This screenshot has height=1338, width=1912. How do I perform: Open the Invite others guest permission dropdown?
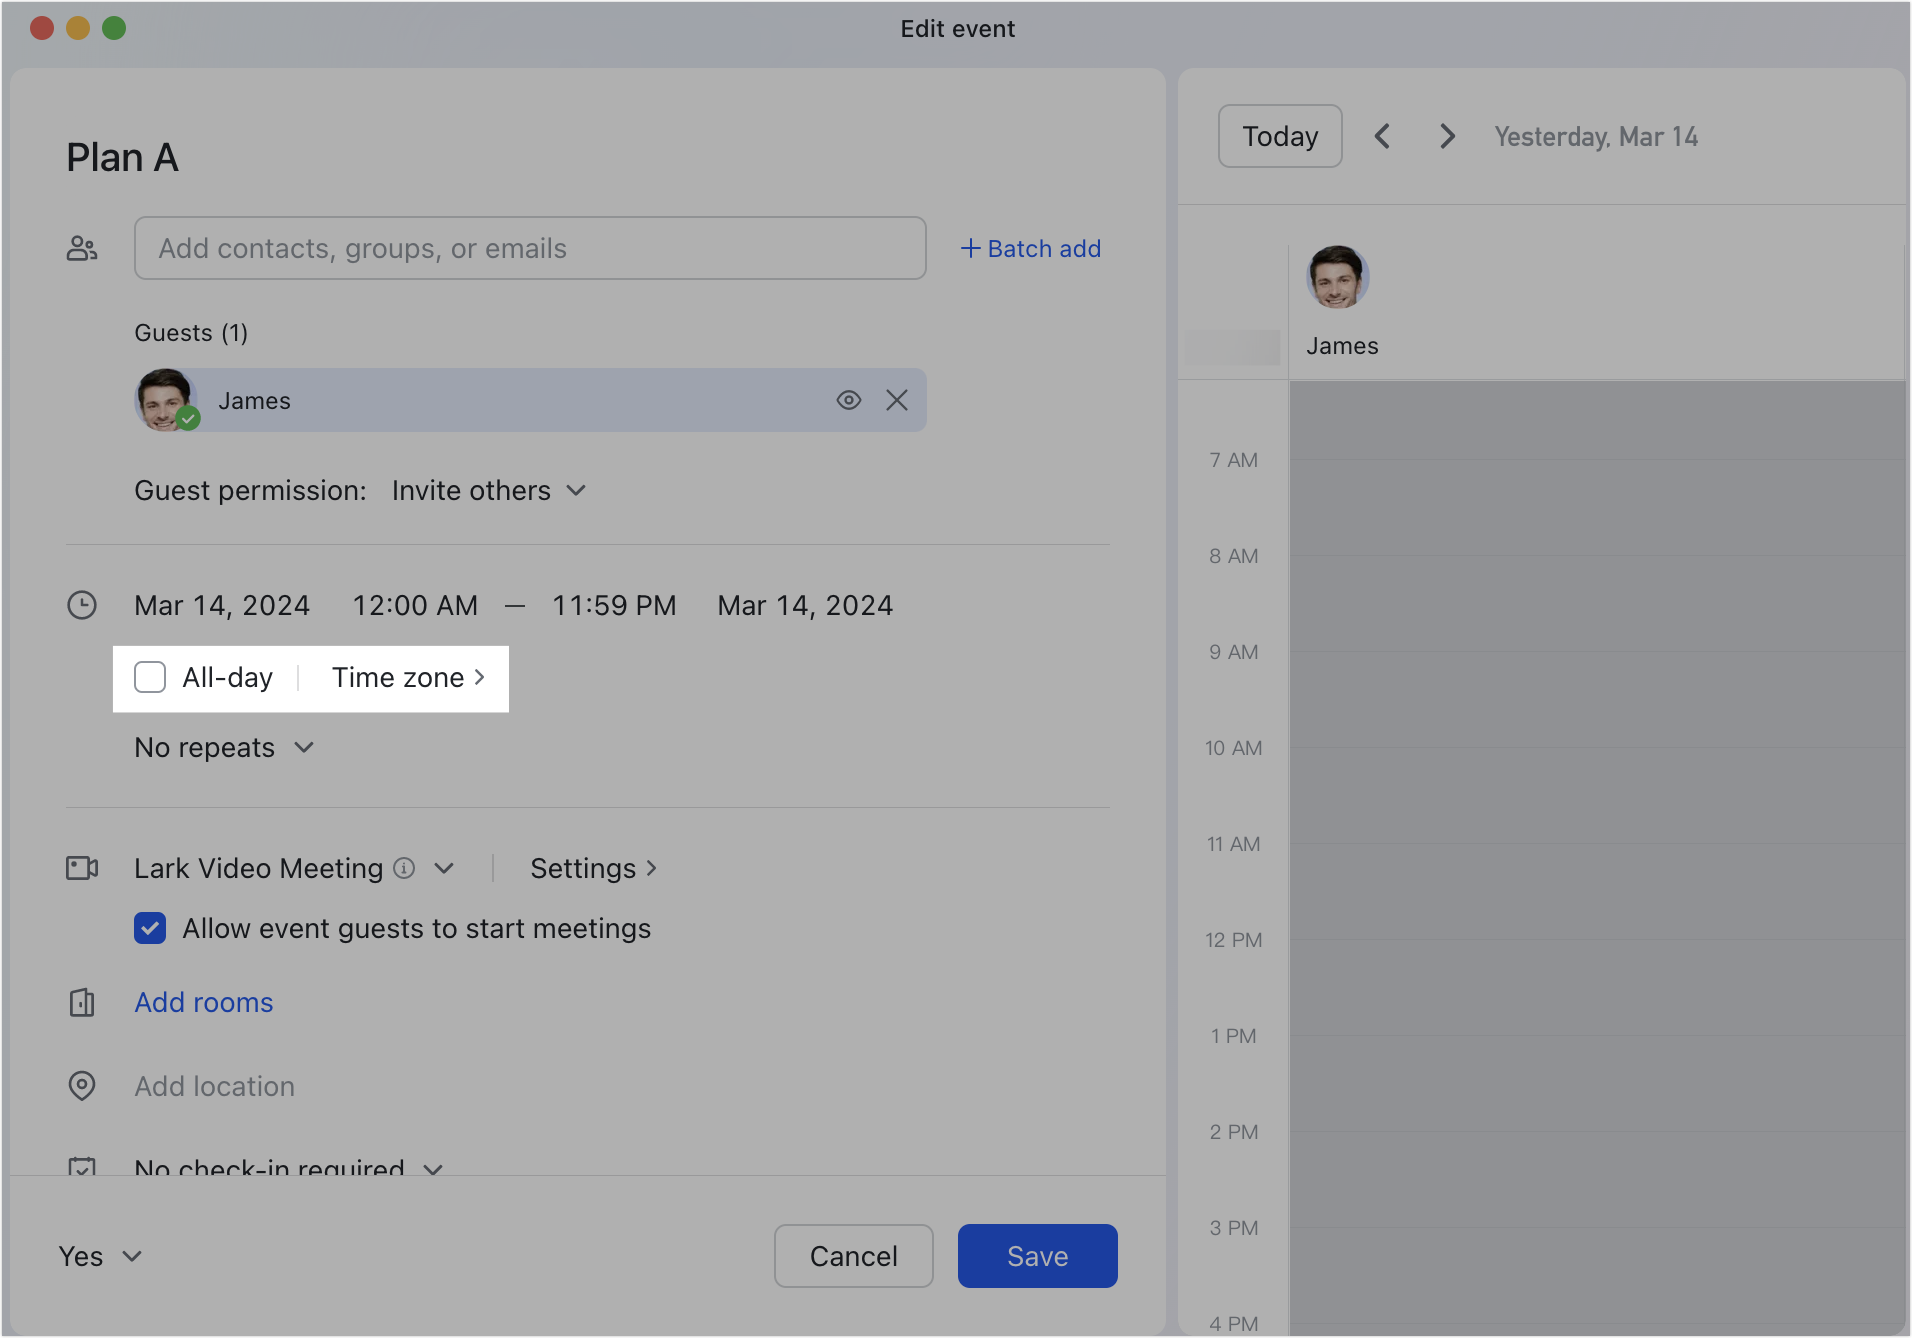pos(488,490)
